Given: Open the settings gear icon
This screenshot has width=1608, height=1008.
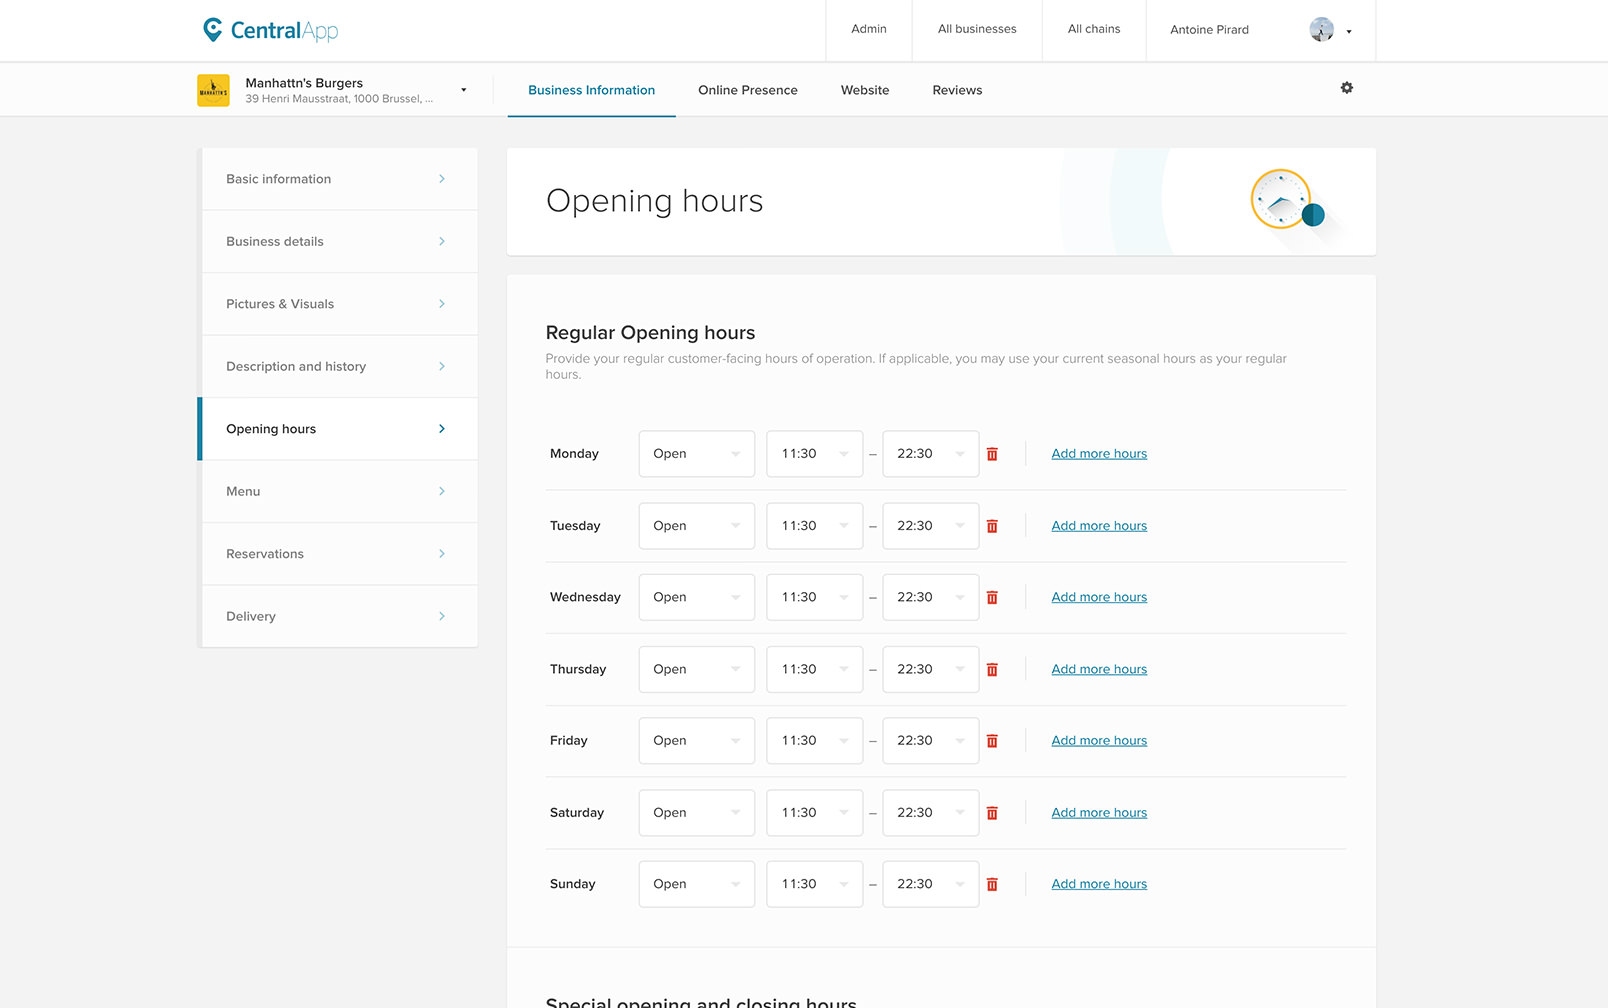Looking at the screenshot, I should pos(1346,88).
